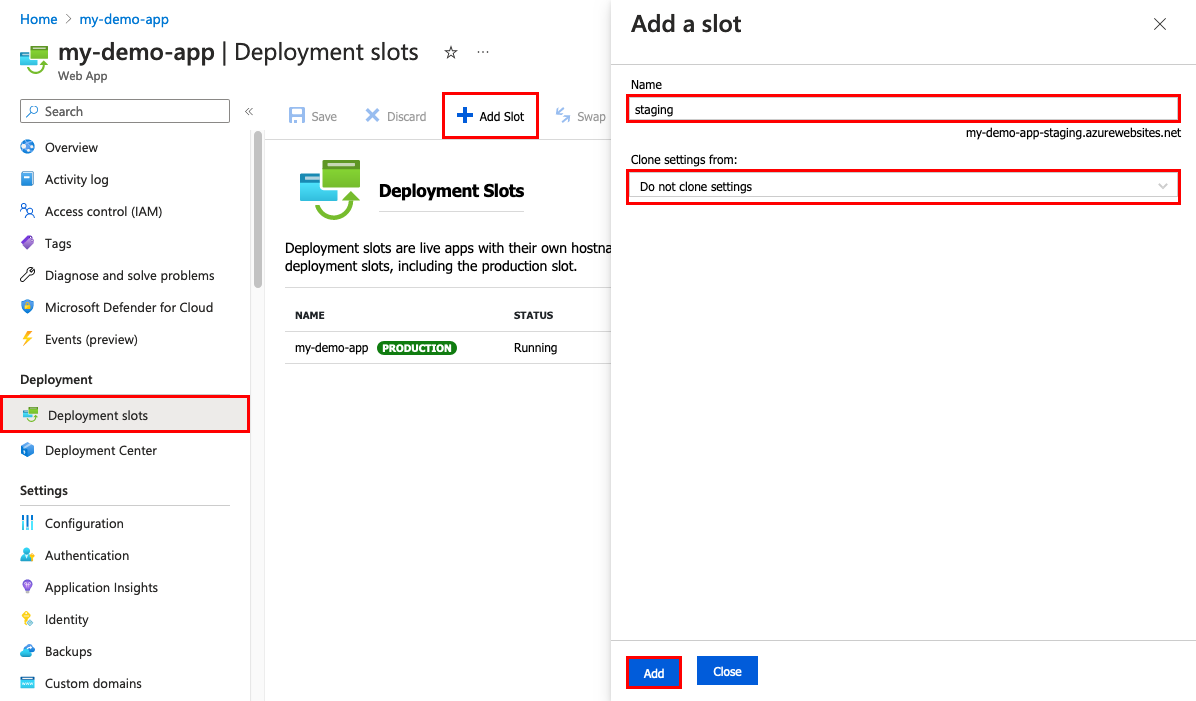Click Microsoft Defender for Cloud shield icon

(x=27, y=307)
